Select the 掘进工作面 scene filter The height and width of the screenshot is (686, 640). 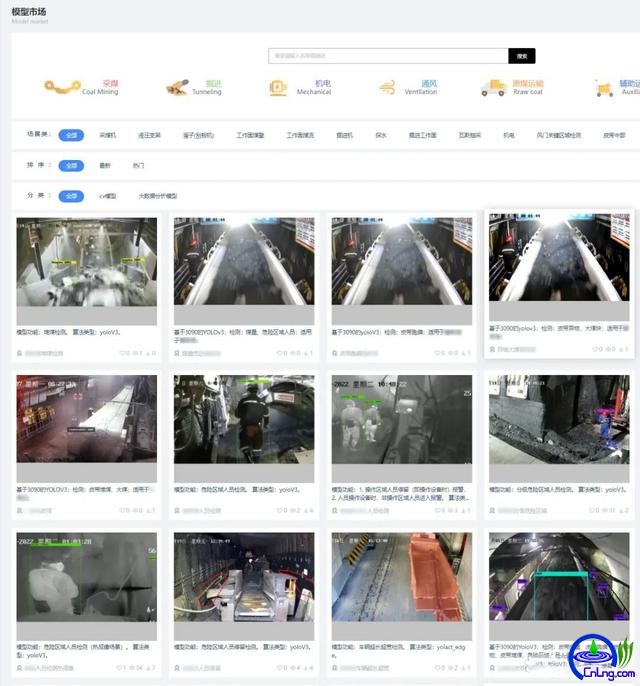coord(423,135)
